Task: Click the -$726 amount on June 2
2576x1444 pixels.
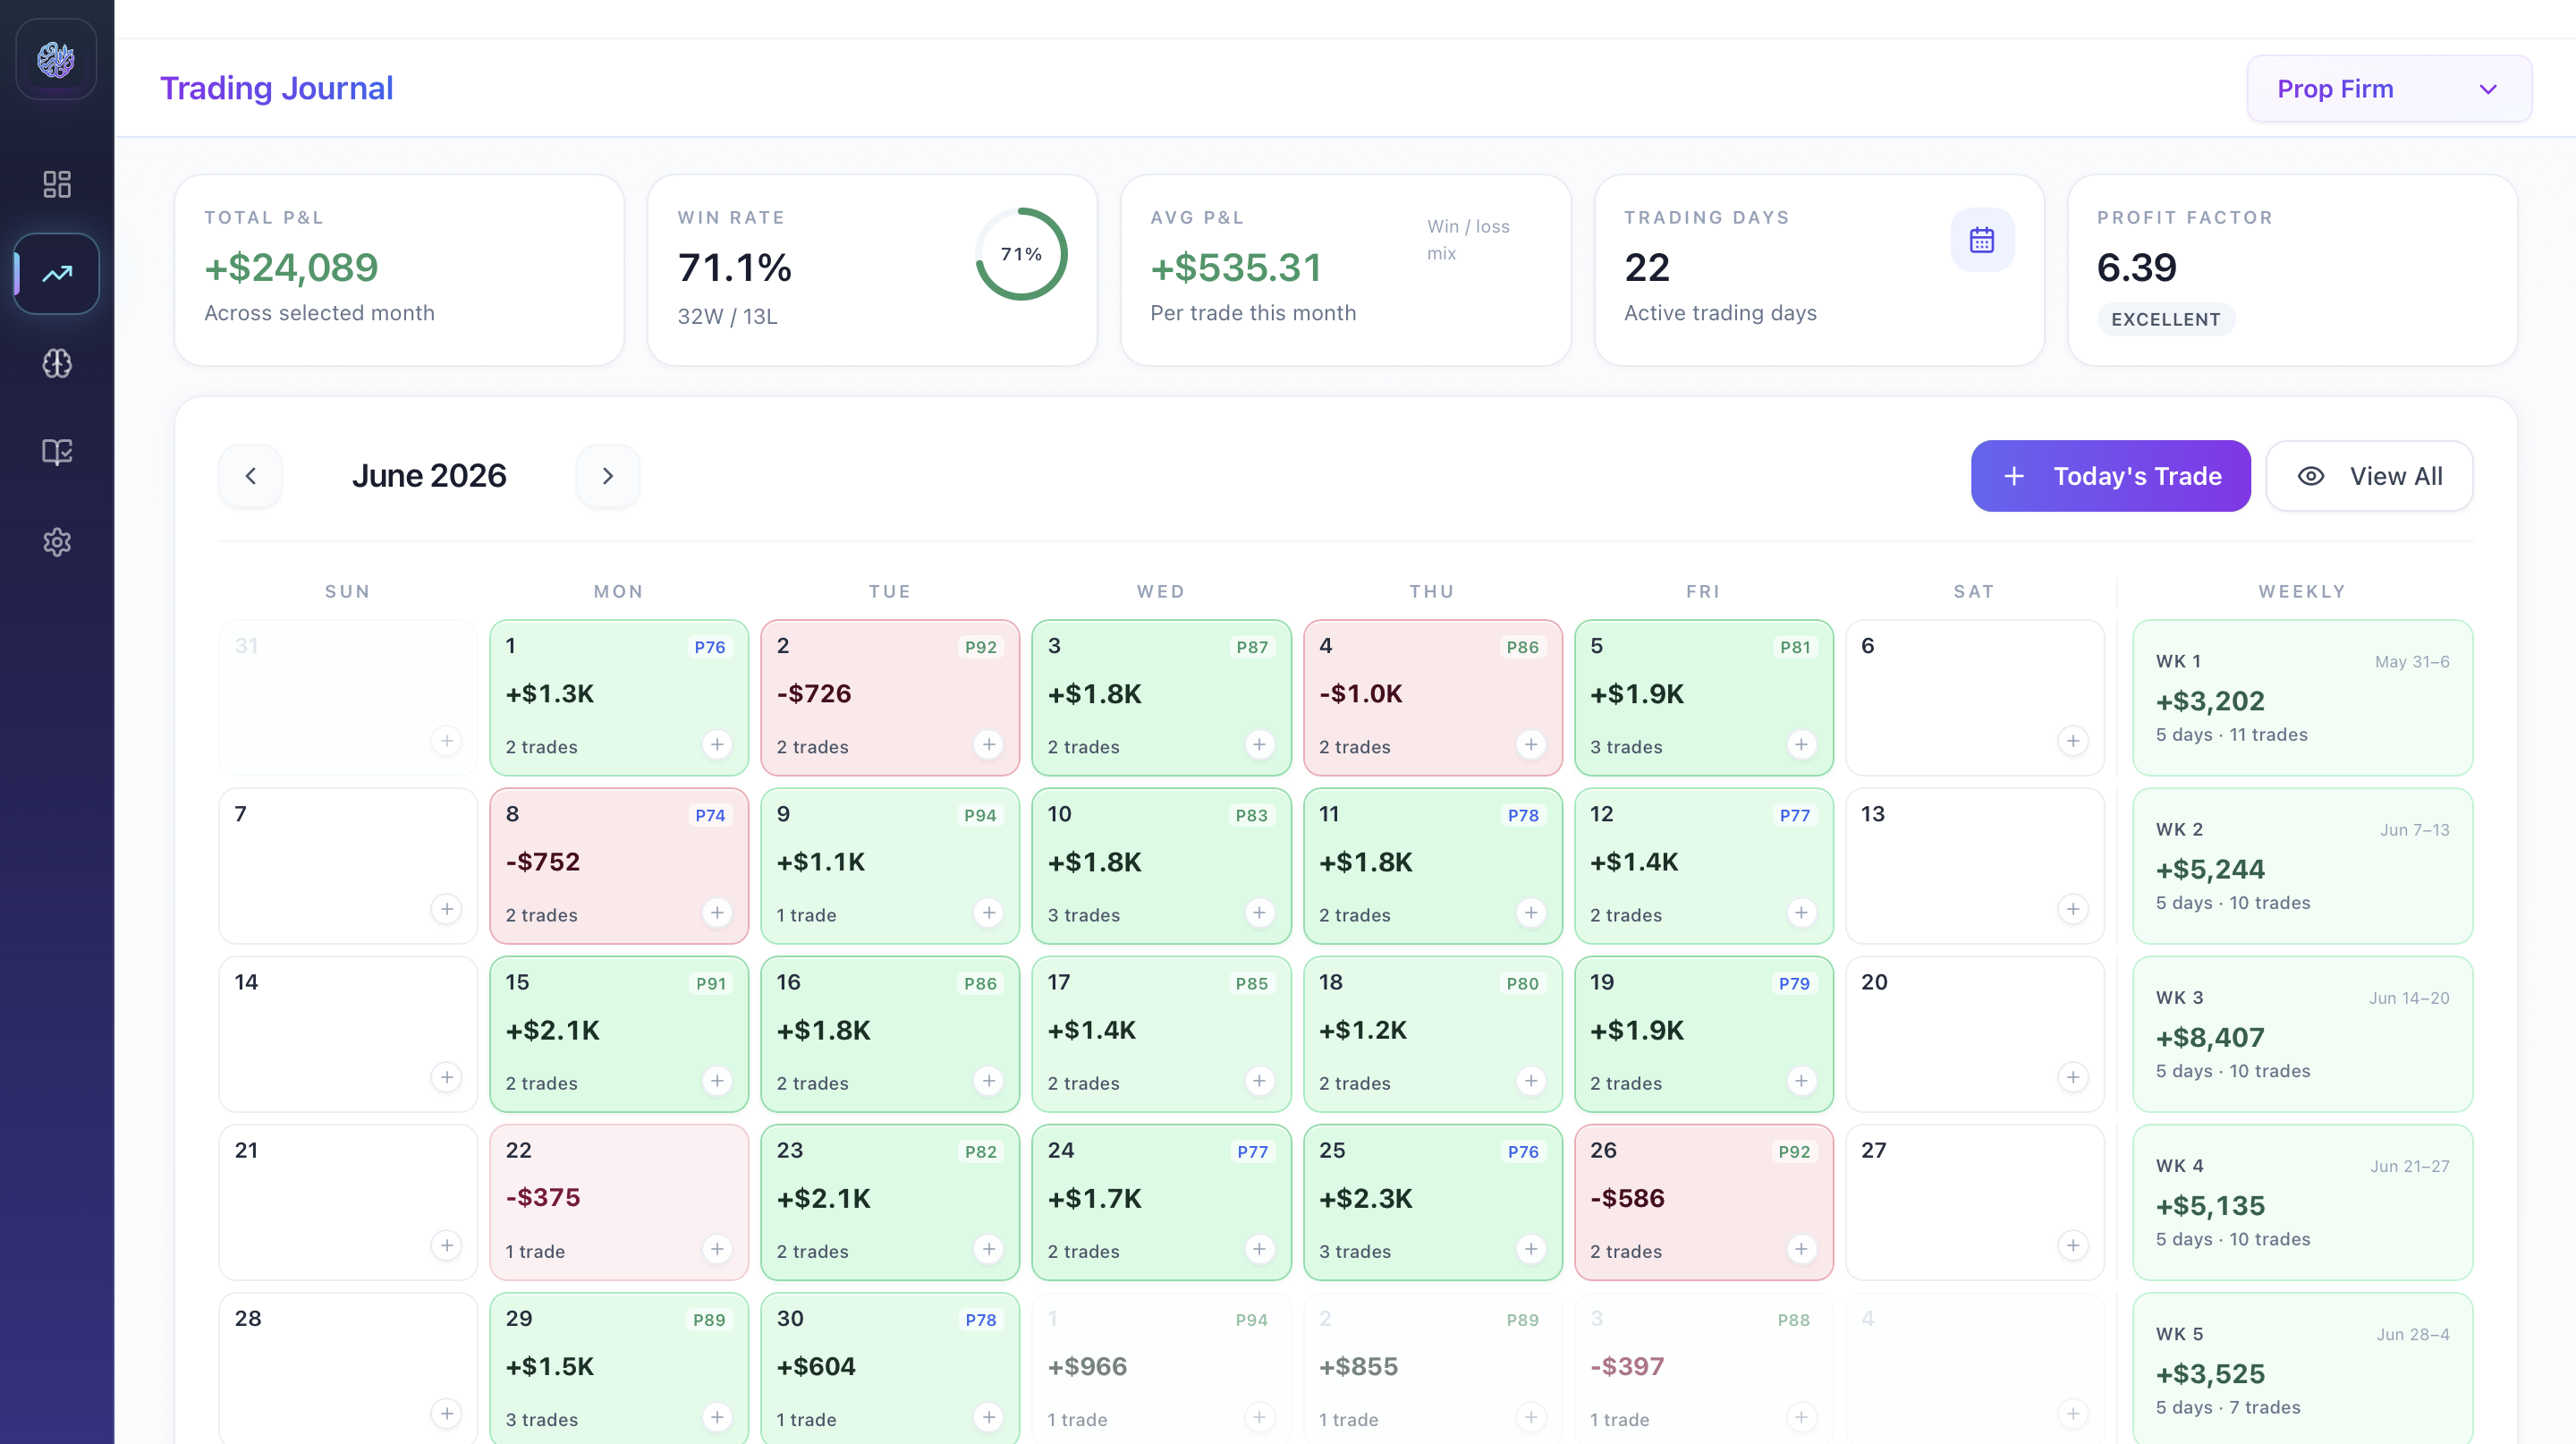Action: pos(814,693)
